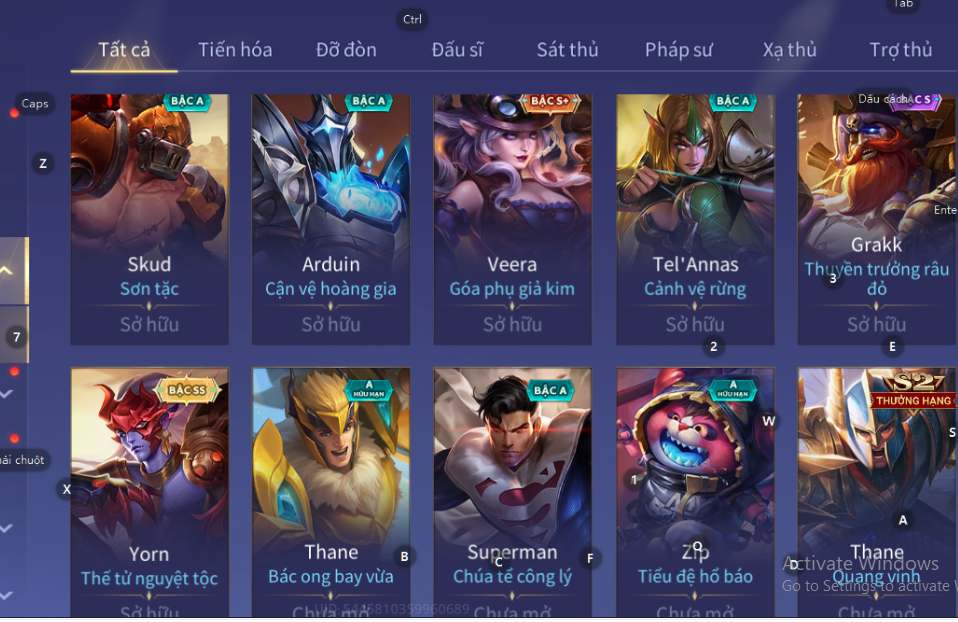Click the BẬC SS badge on Yorn
958x622 pixels.
tap(188, 390)
